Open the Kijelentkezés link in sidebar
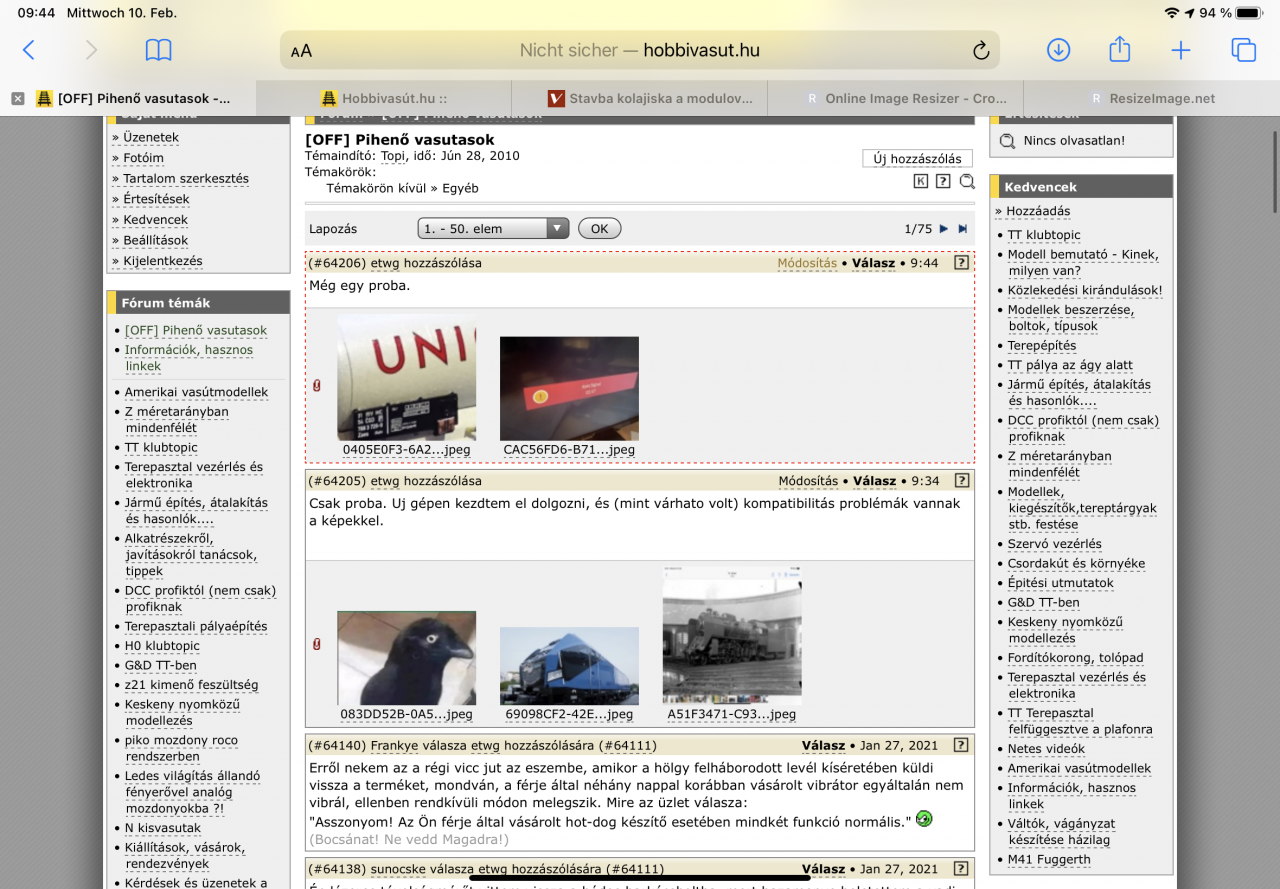1280x889 pixels. [x=162, y=261]
